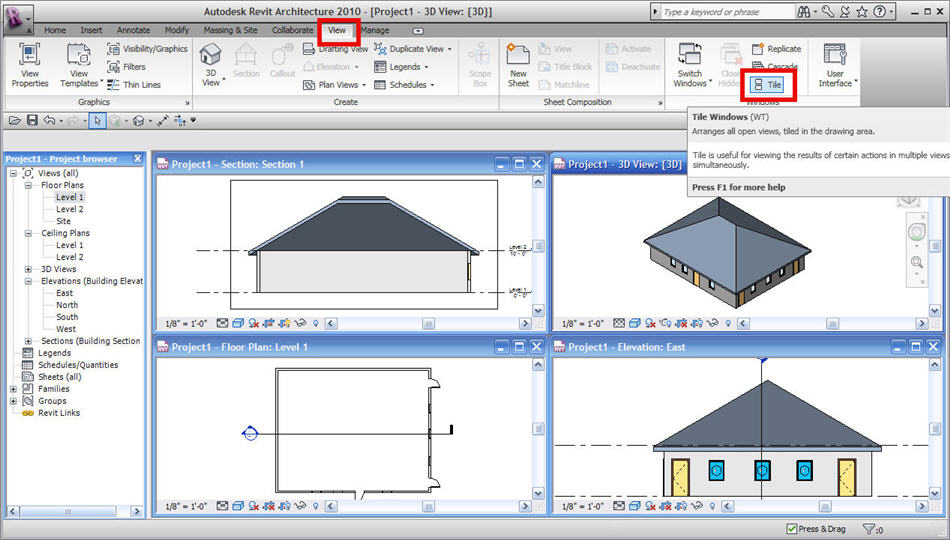Image resolution: width=950 pixels, height=540 pixels.
Task: Open the Massing & Site tab
Action: pyautogui.click(x=230, y=30)
